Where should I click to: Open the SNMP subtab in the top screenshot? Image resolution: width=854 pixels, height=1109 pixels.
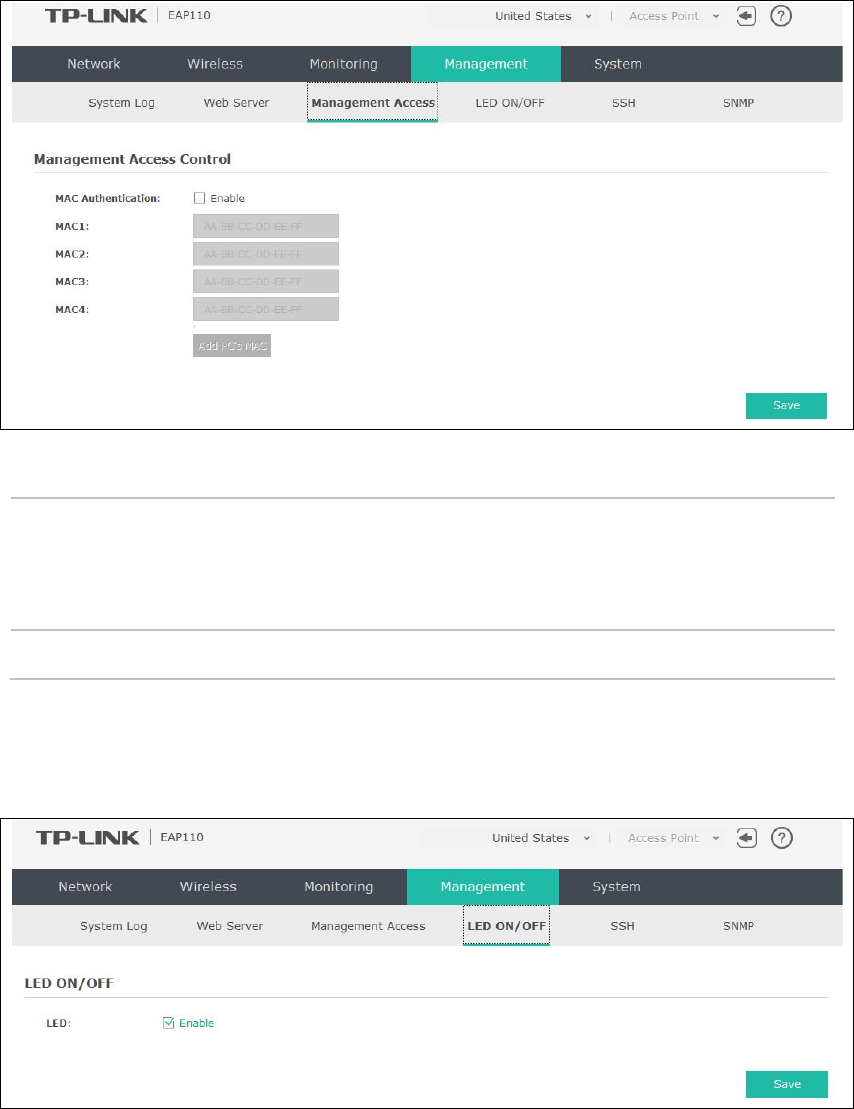click(x=738, y=103)
